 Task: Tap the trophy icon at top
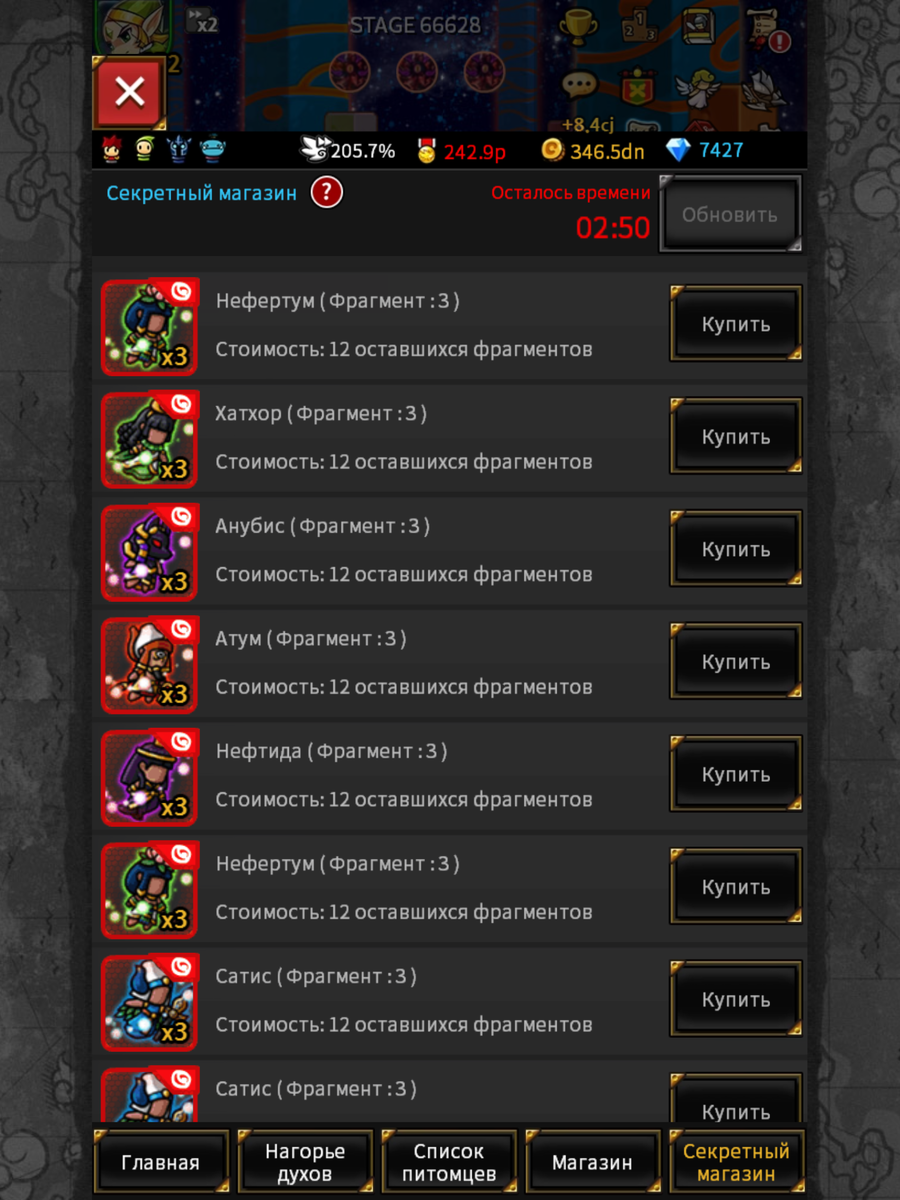(577, 29)
